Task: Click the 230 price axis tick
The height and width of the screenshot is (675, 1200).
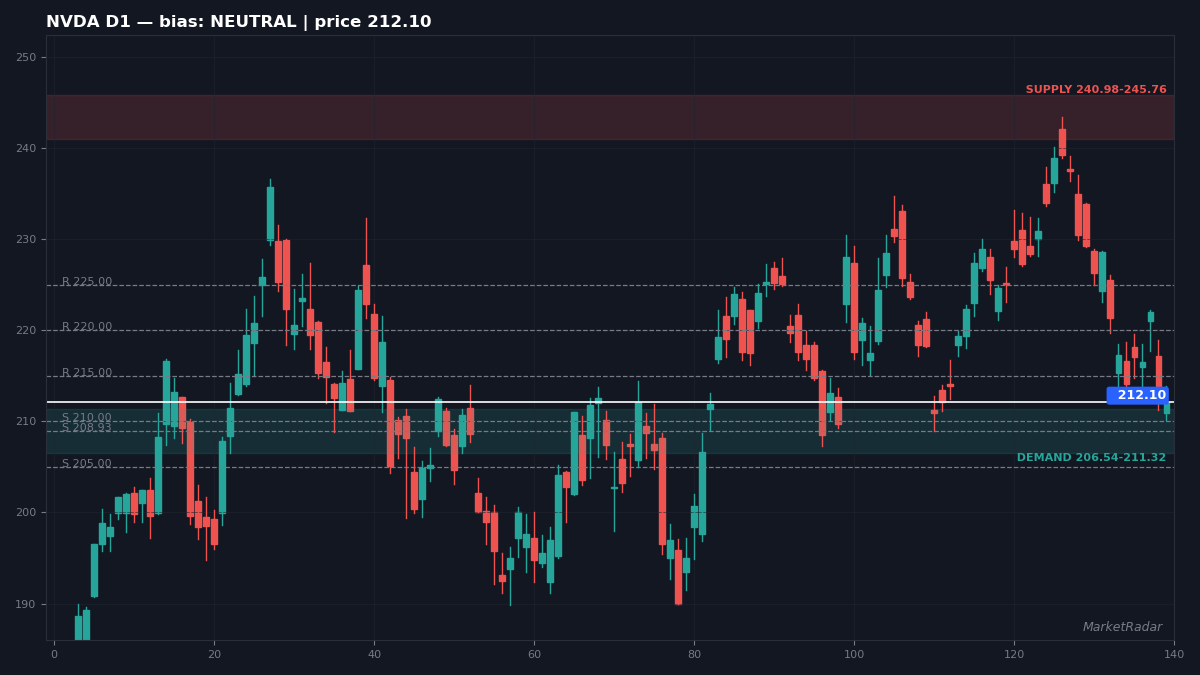Action: point(26,239)
